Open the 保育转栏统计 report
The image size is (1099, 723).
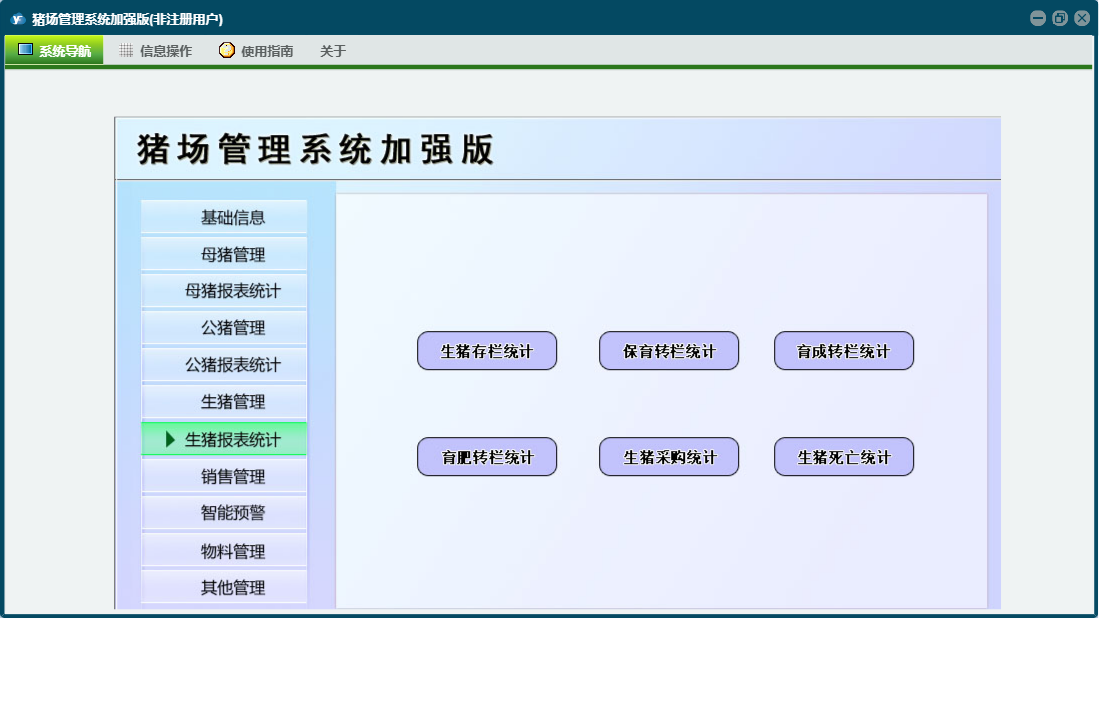tap(669, 351)
